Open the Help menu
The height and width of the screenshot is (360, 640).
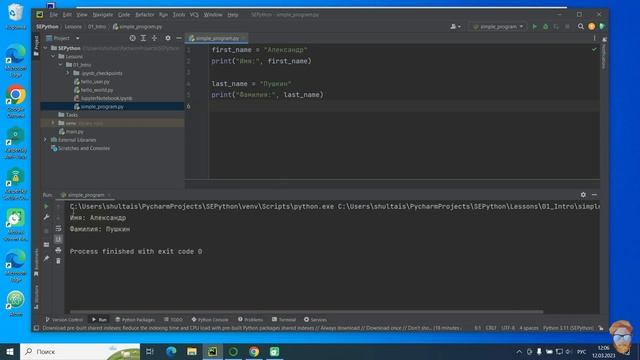point(233,15)
